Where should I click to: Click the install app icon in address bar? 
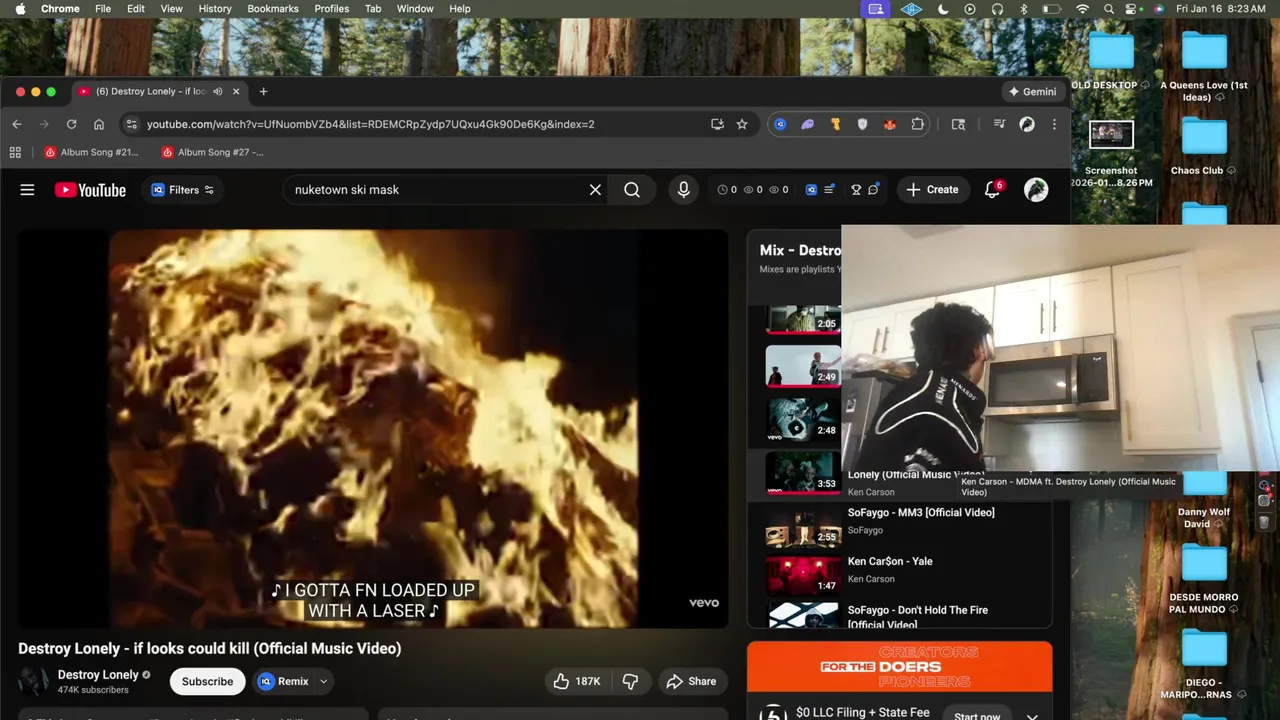point(717,124)
